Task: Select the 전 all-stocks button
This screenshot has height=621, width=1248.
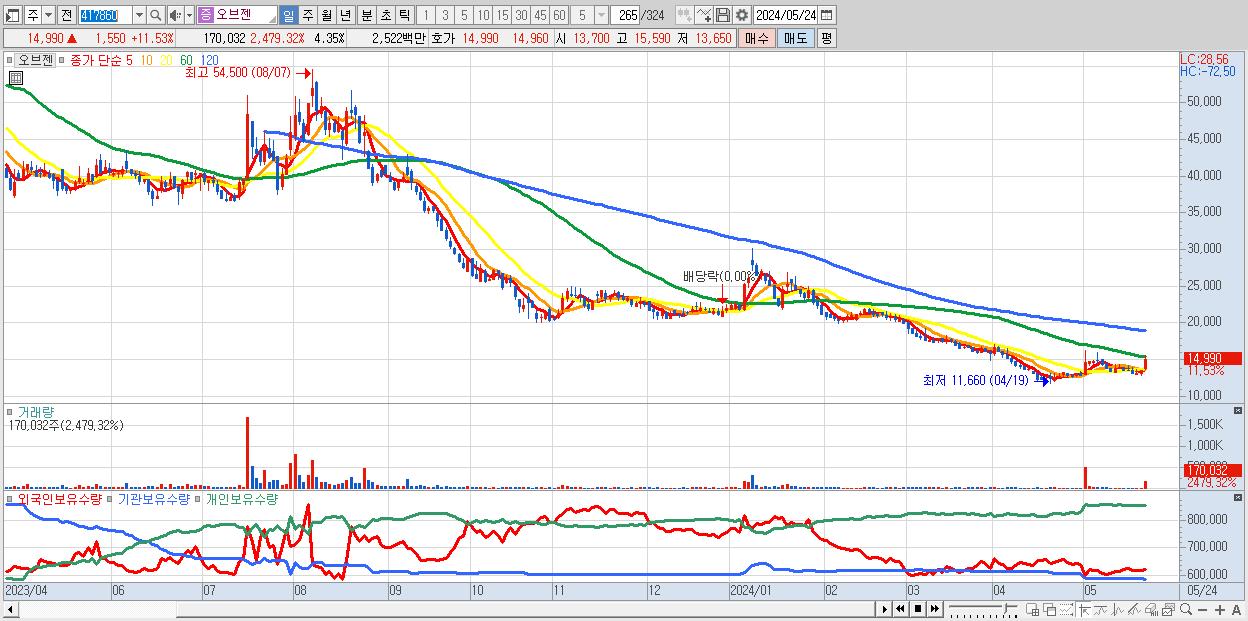Action: tap(66, 15)
